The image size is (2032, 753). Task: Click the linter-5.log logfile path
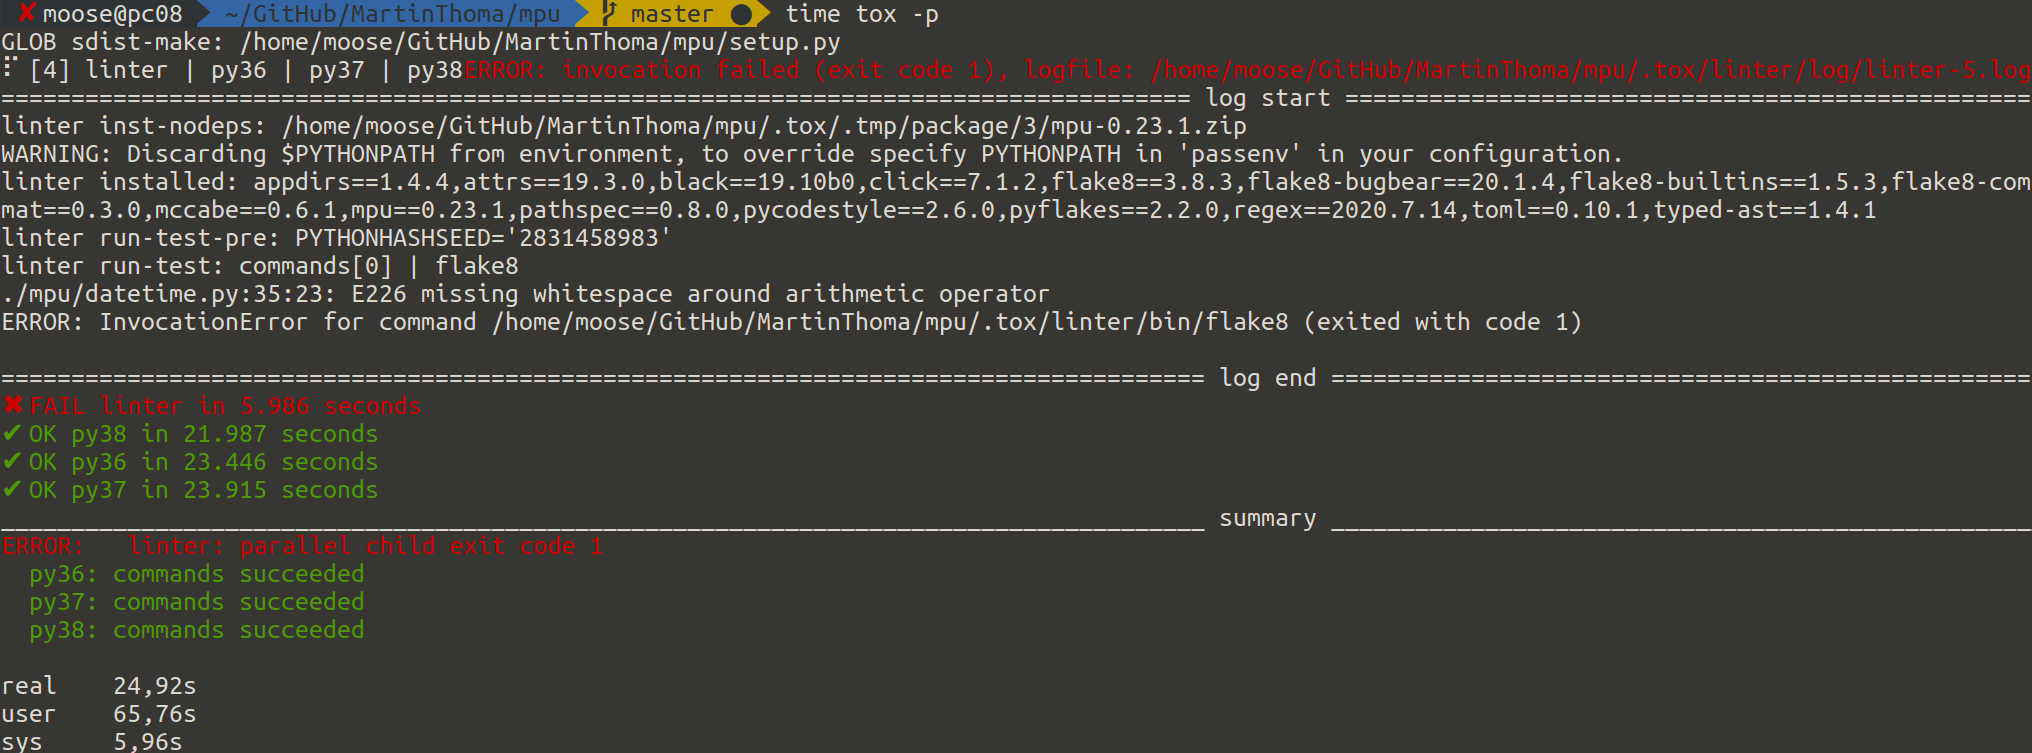[1590, 70]
